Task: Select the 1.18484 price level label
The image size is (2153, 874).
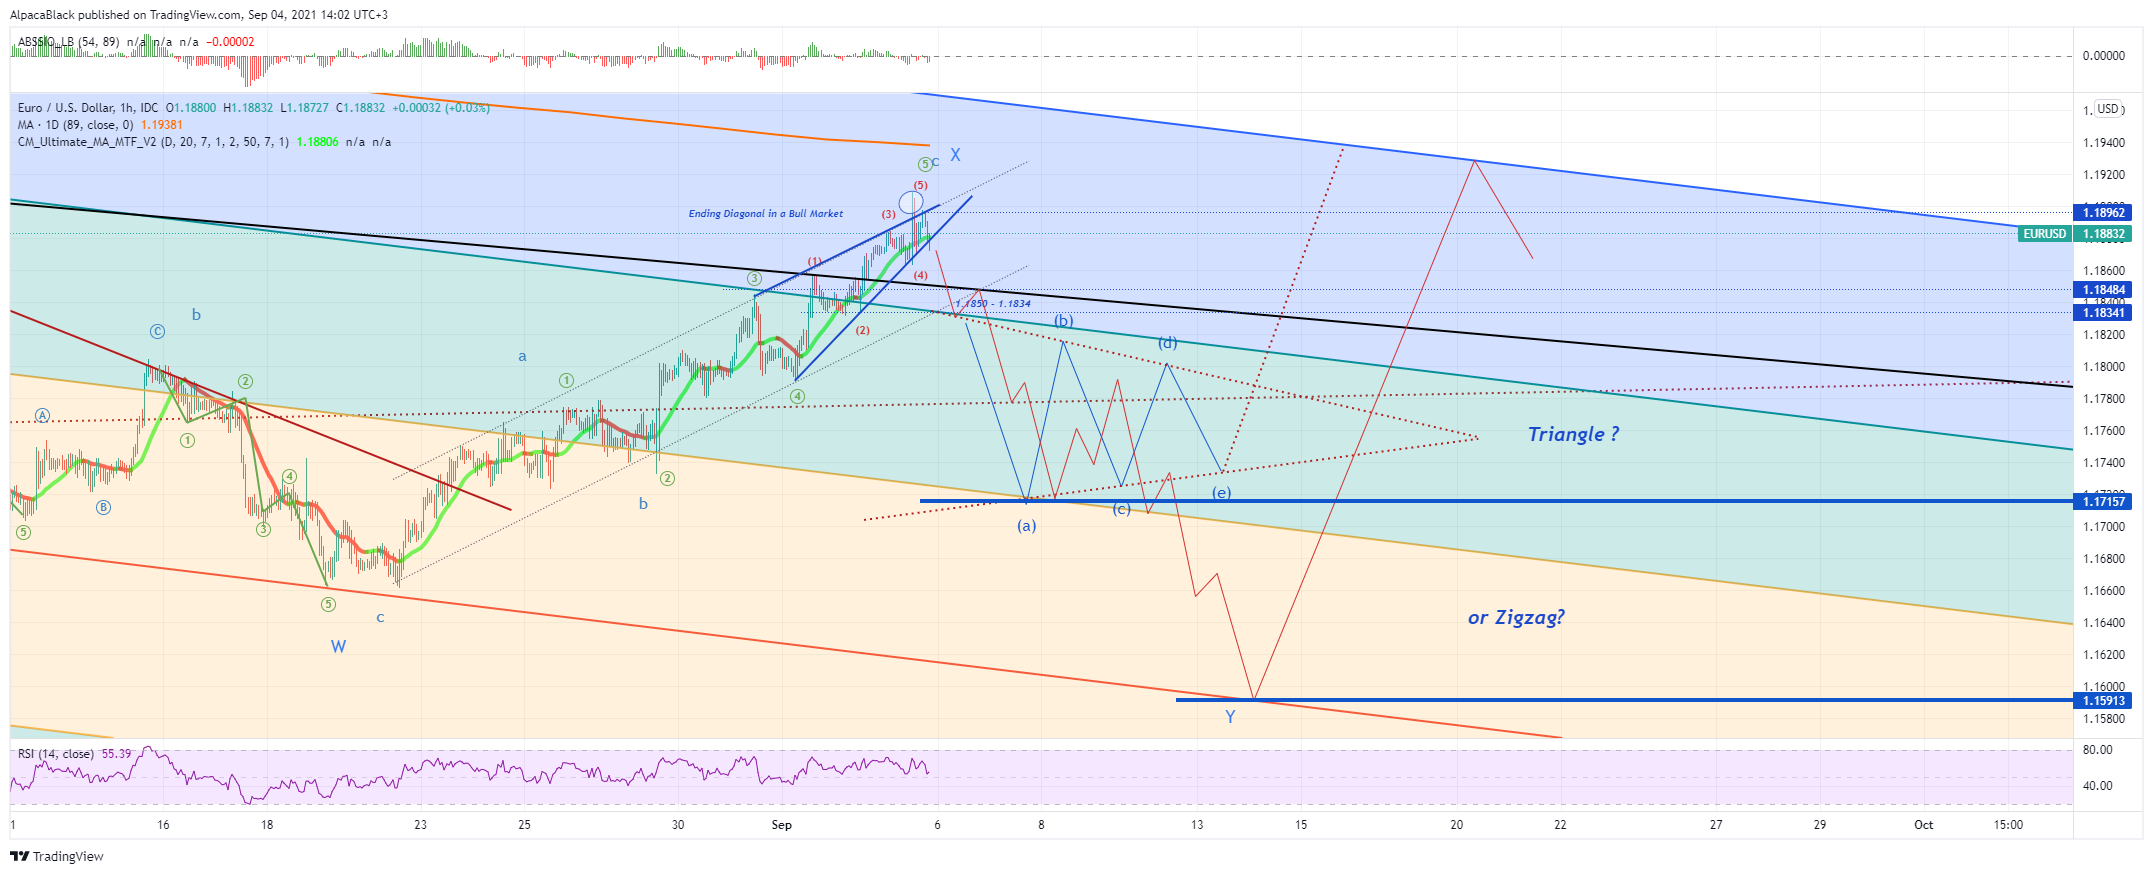Action: (x=2103, y=290)
